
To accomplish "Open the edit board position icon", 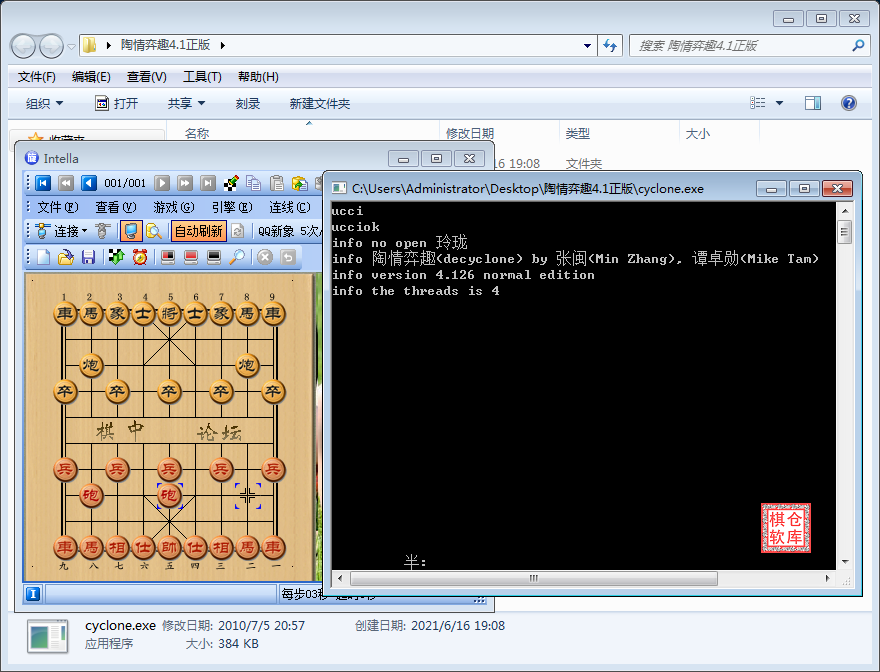I will tap(231, 183).
